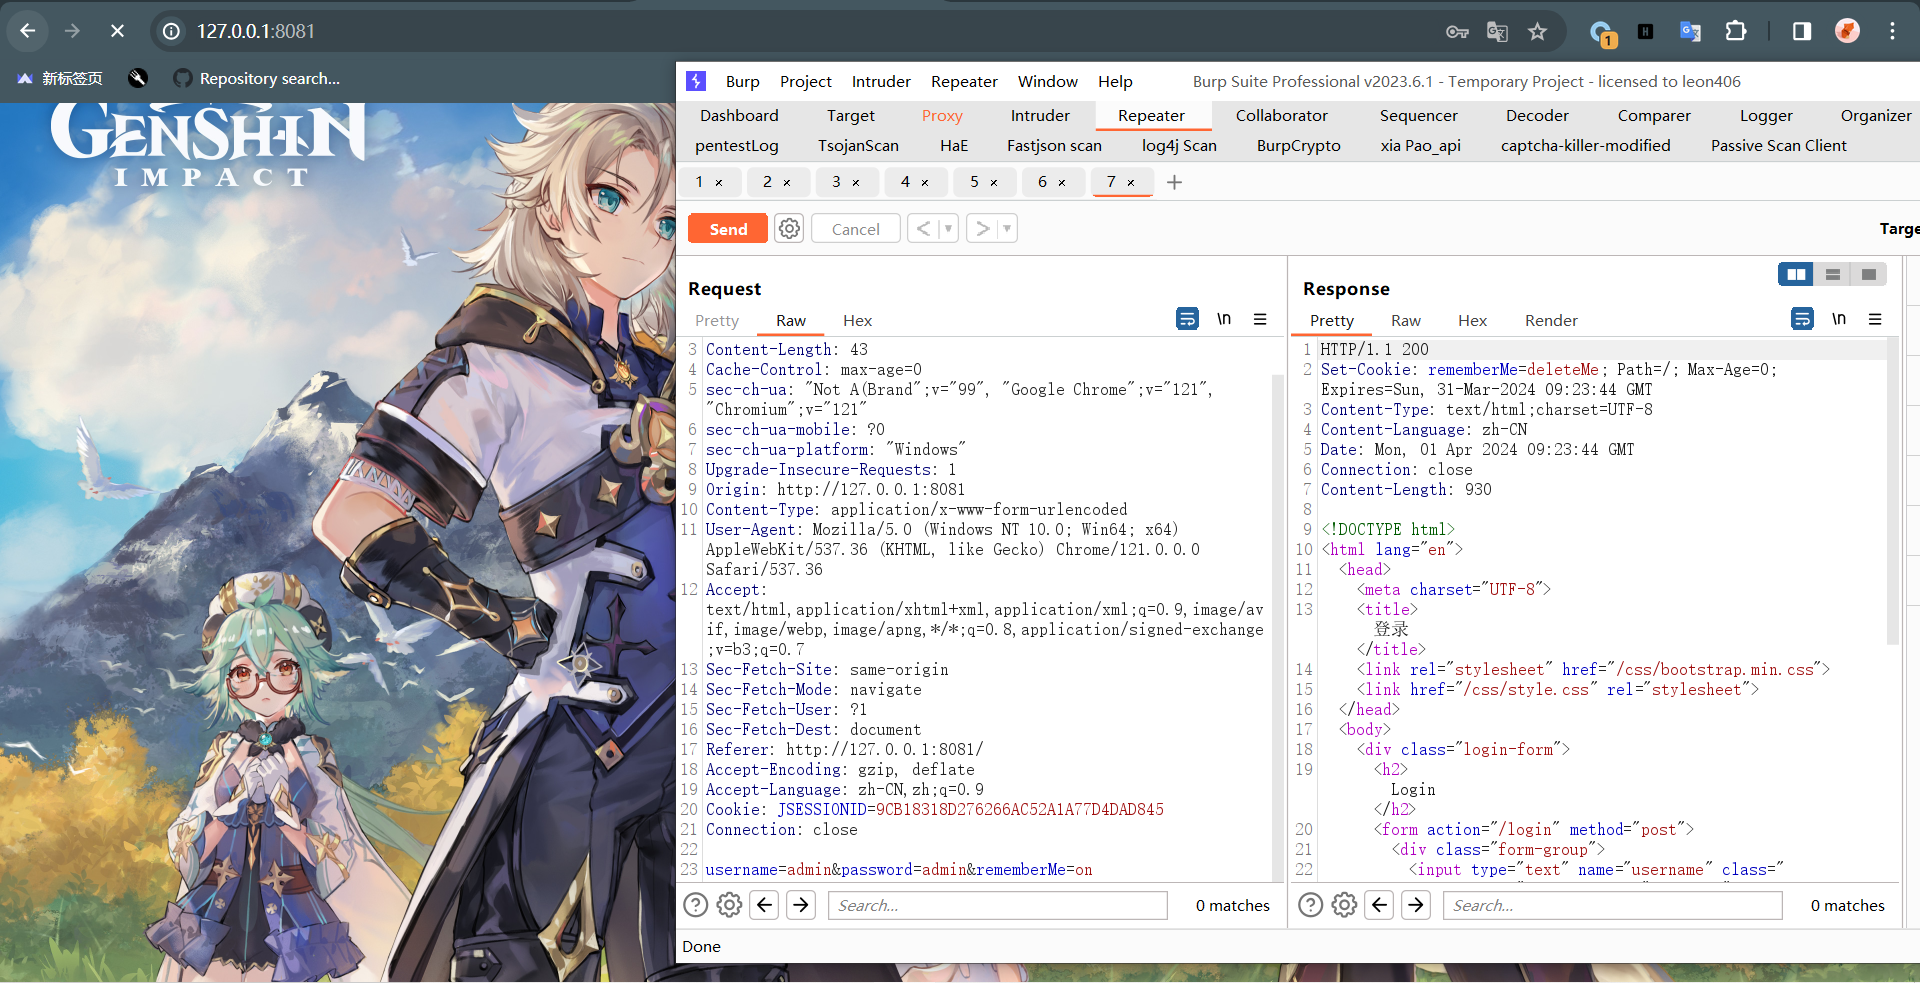Screen dimensions: 1920x983
Task: Open Project menu
Action: [806, 81]
